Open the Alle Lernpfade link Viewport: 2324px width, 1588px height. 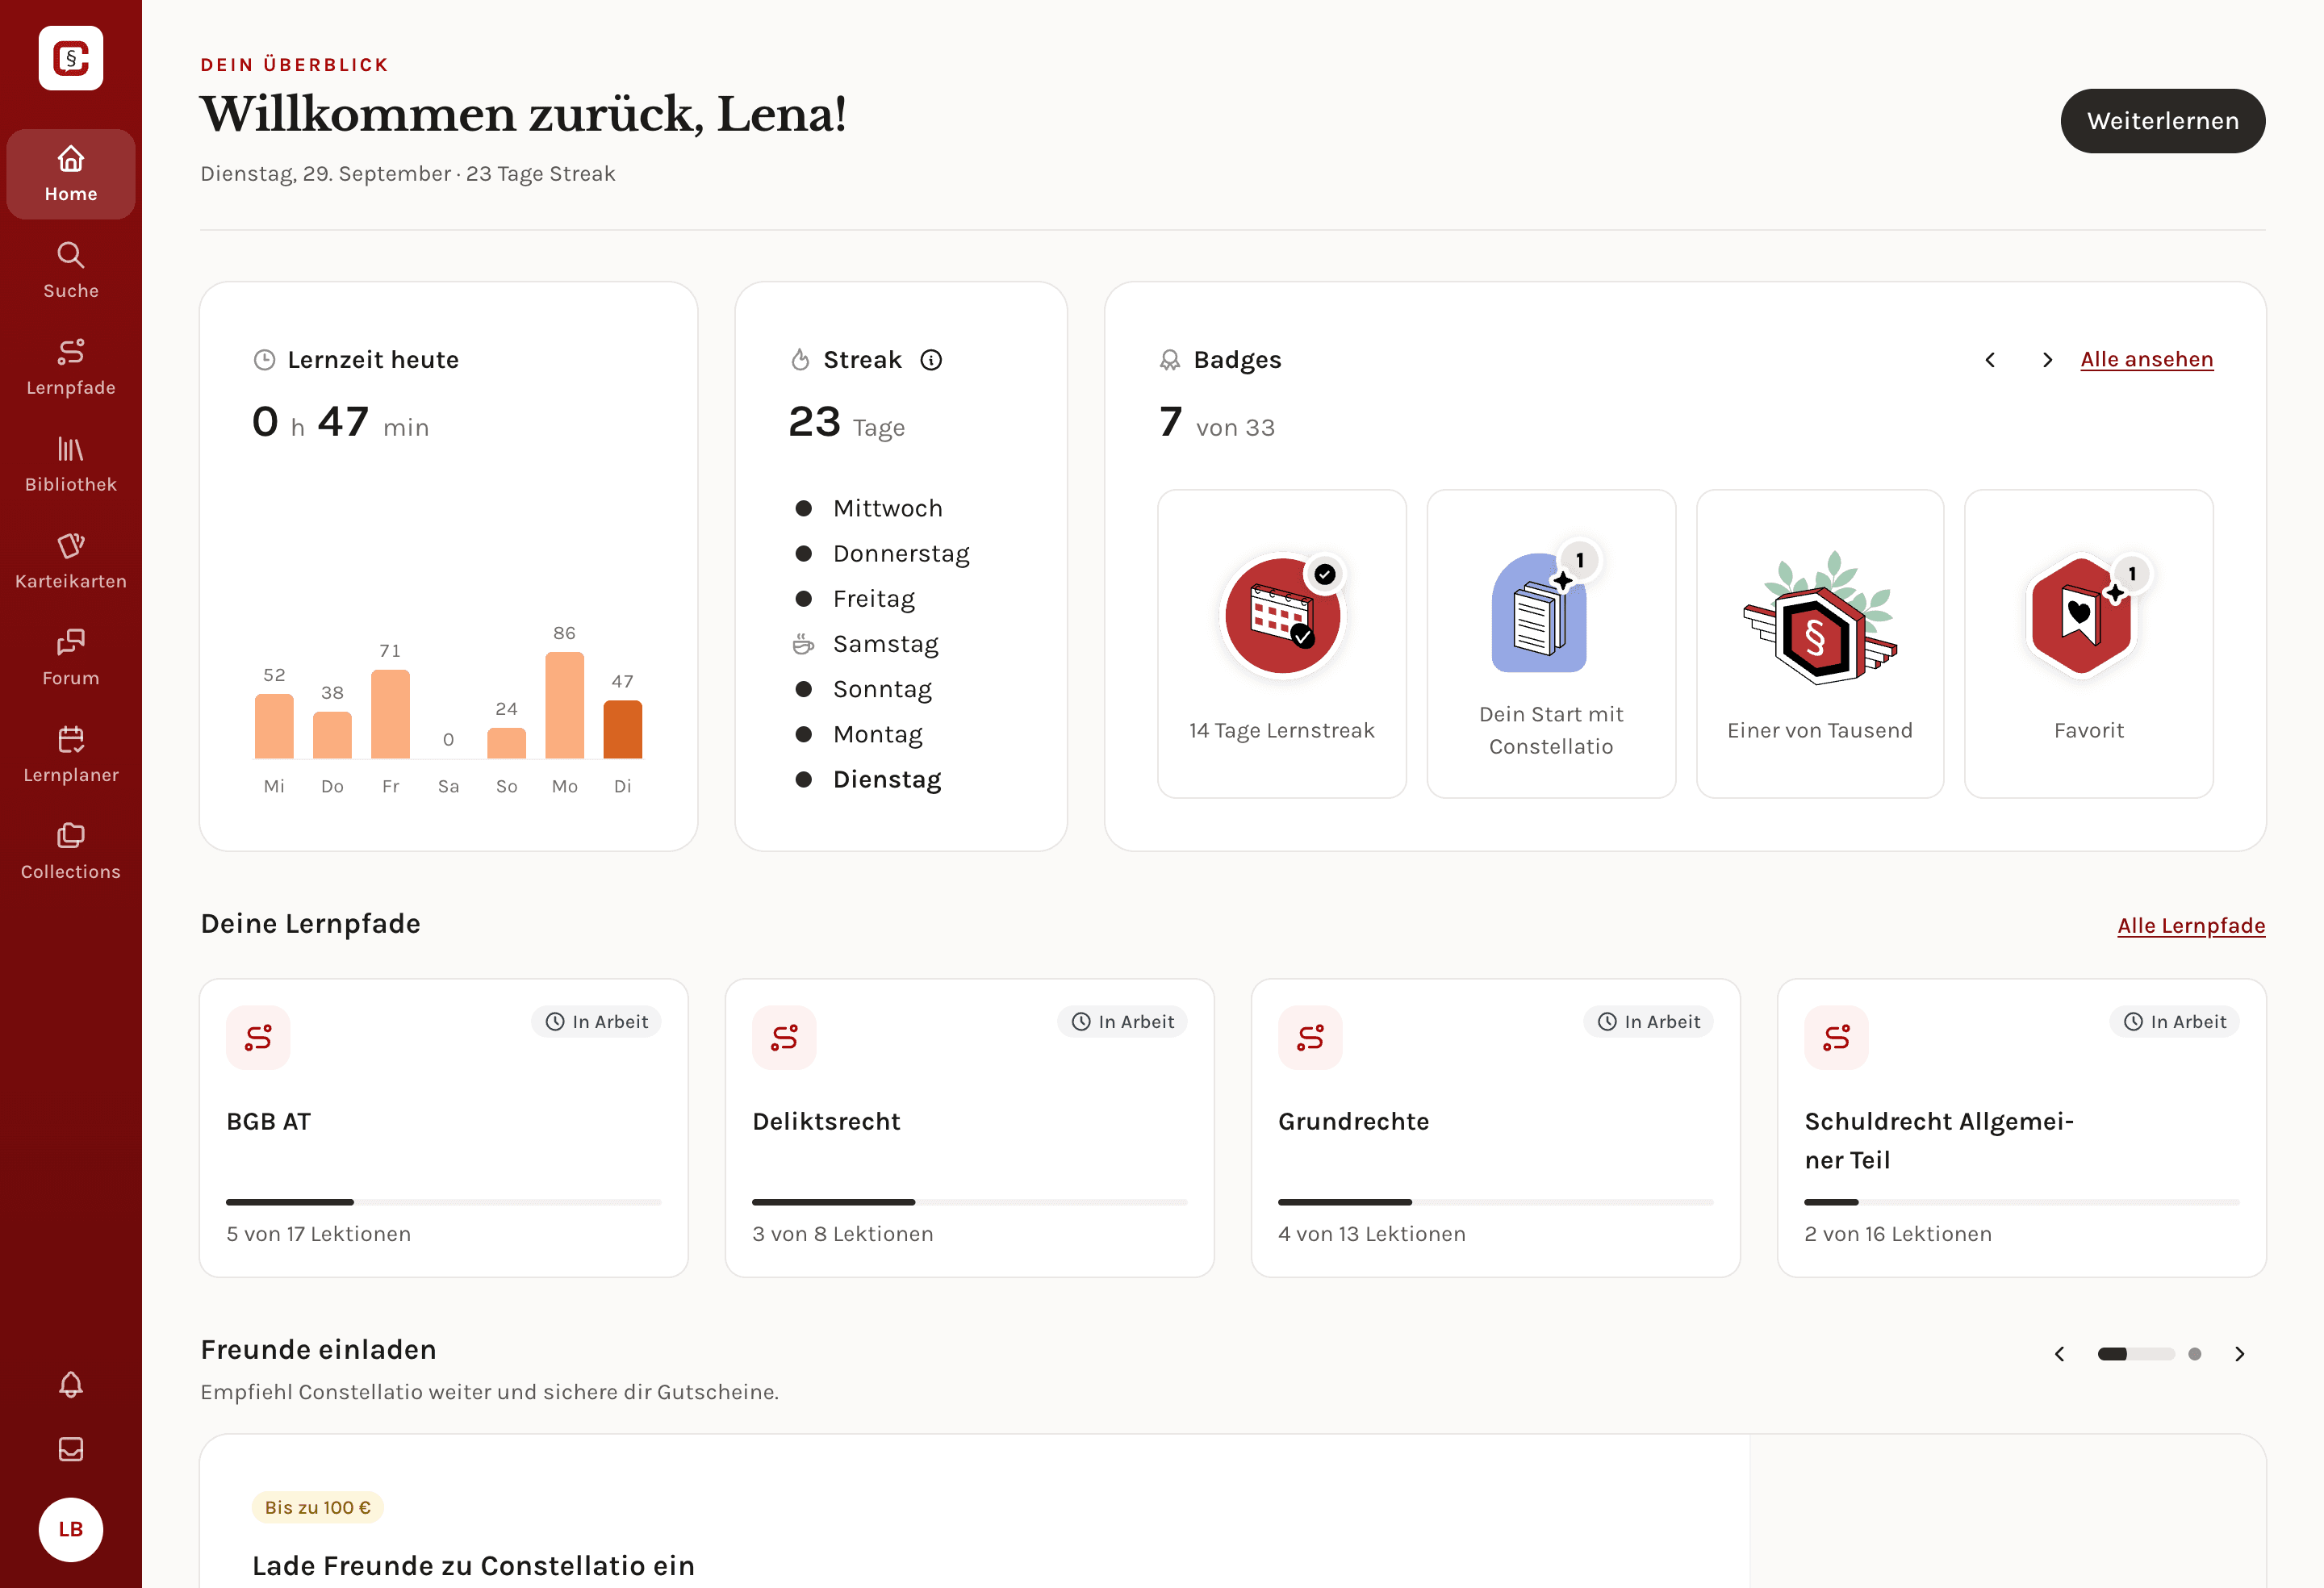[2191, 926]
